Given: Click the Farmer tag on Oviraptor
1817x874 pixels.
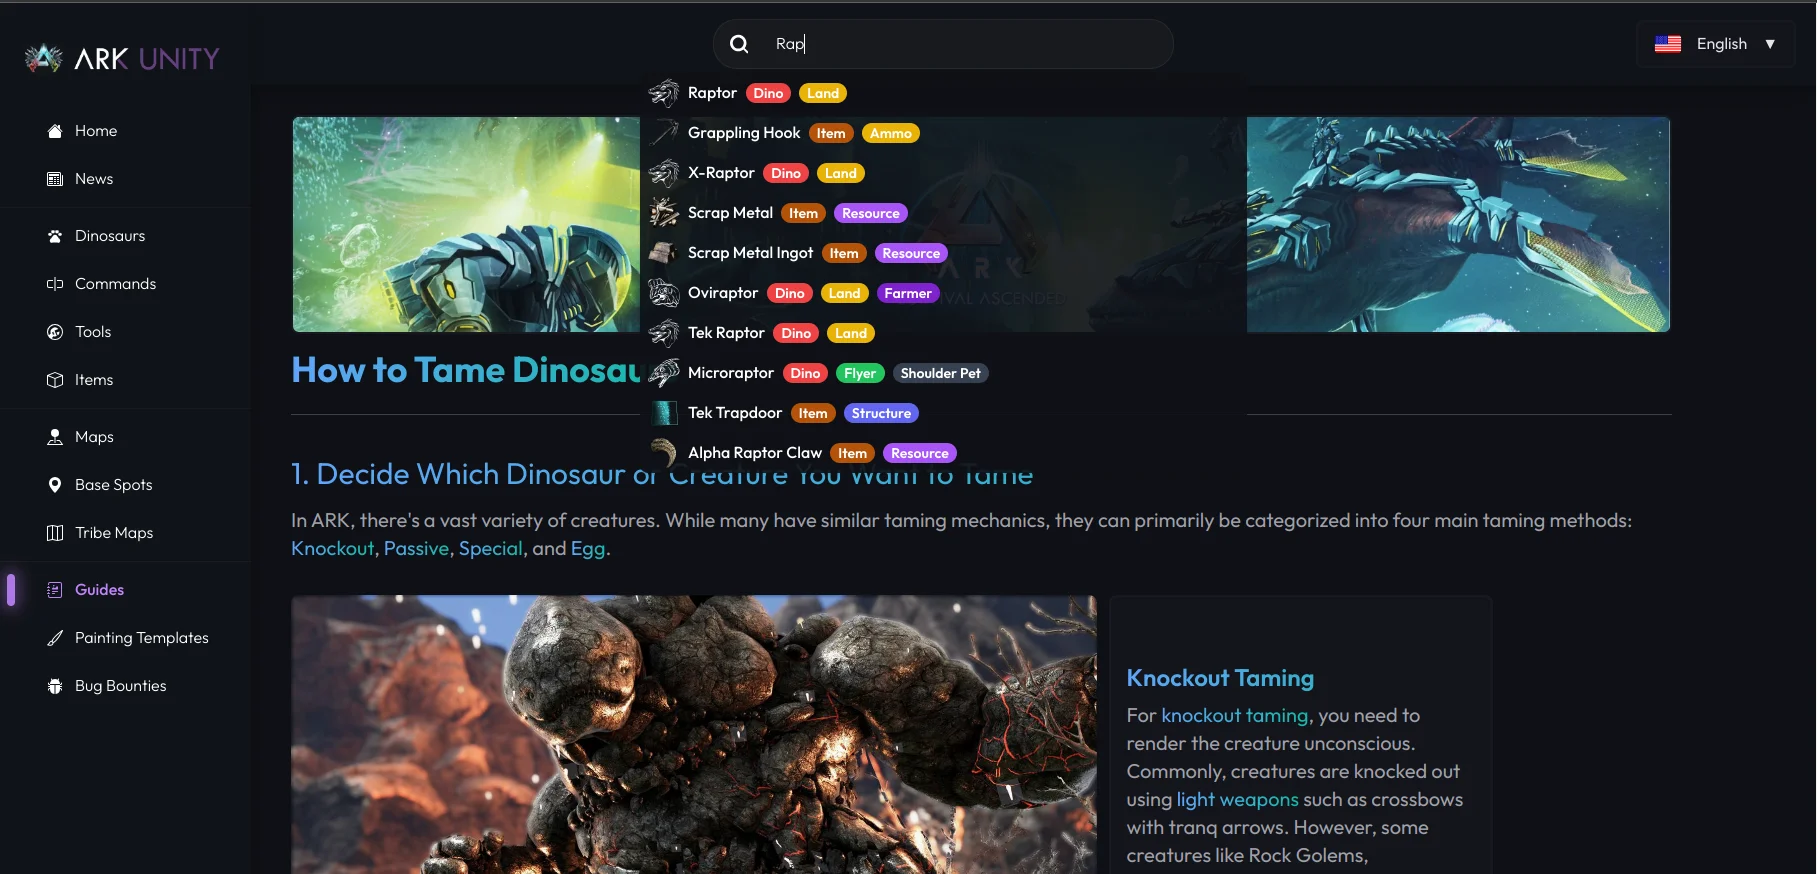Looking at the screenshot, I should click(x=907, y=293).
